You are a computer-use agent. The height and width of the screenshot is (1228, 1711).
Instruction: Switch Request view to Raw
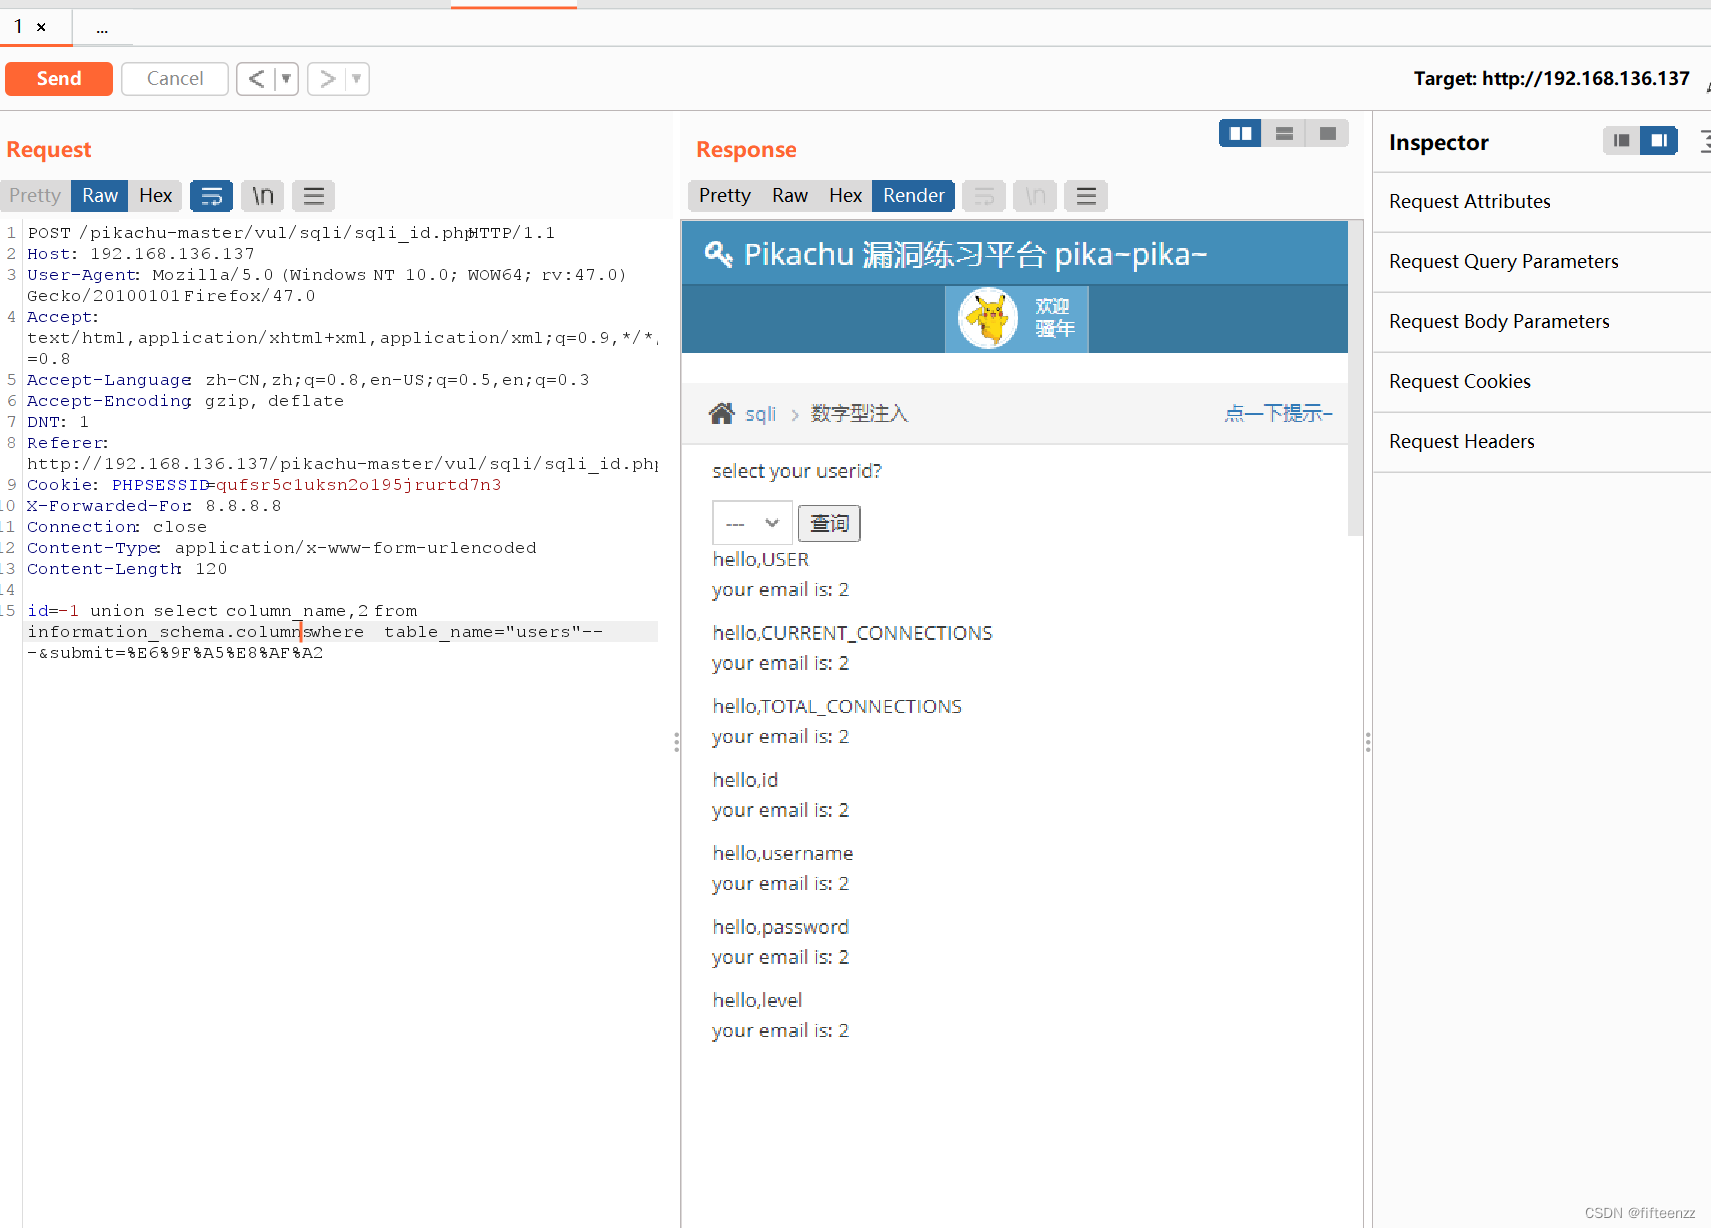(100, 195)
